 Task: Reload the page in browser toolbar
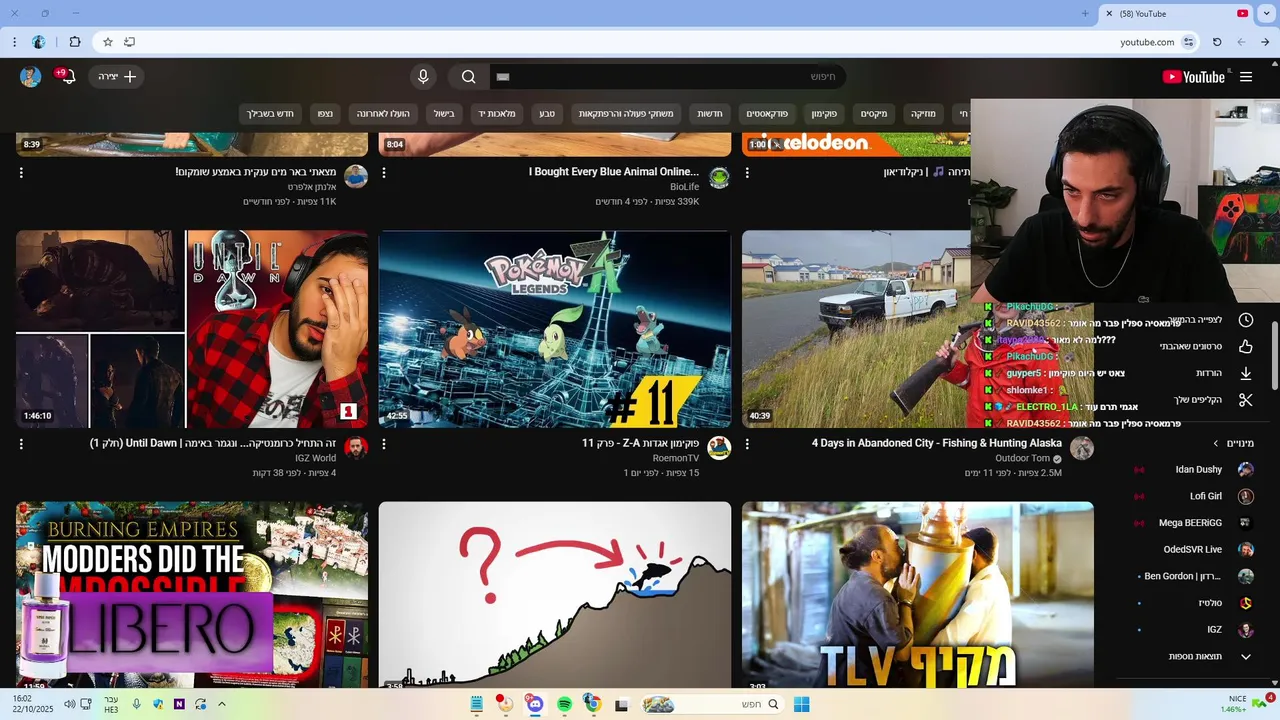(1217, 42)
